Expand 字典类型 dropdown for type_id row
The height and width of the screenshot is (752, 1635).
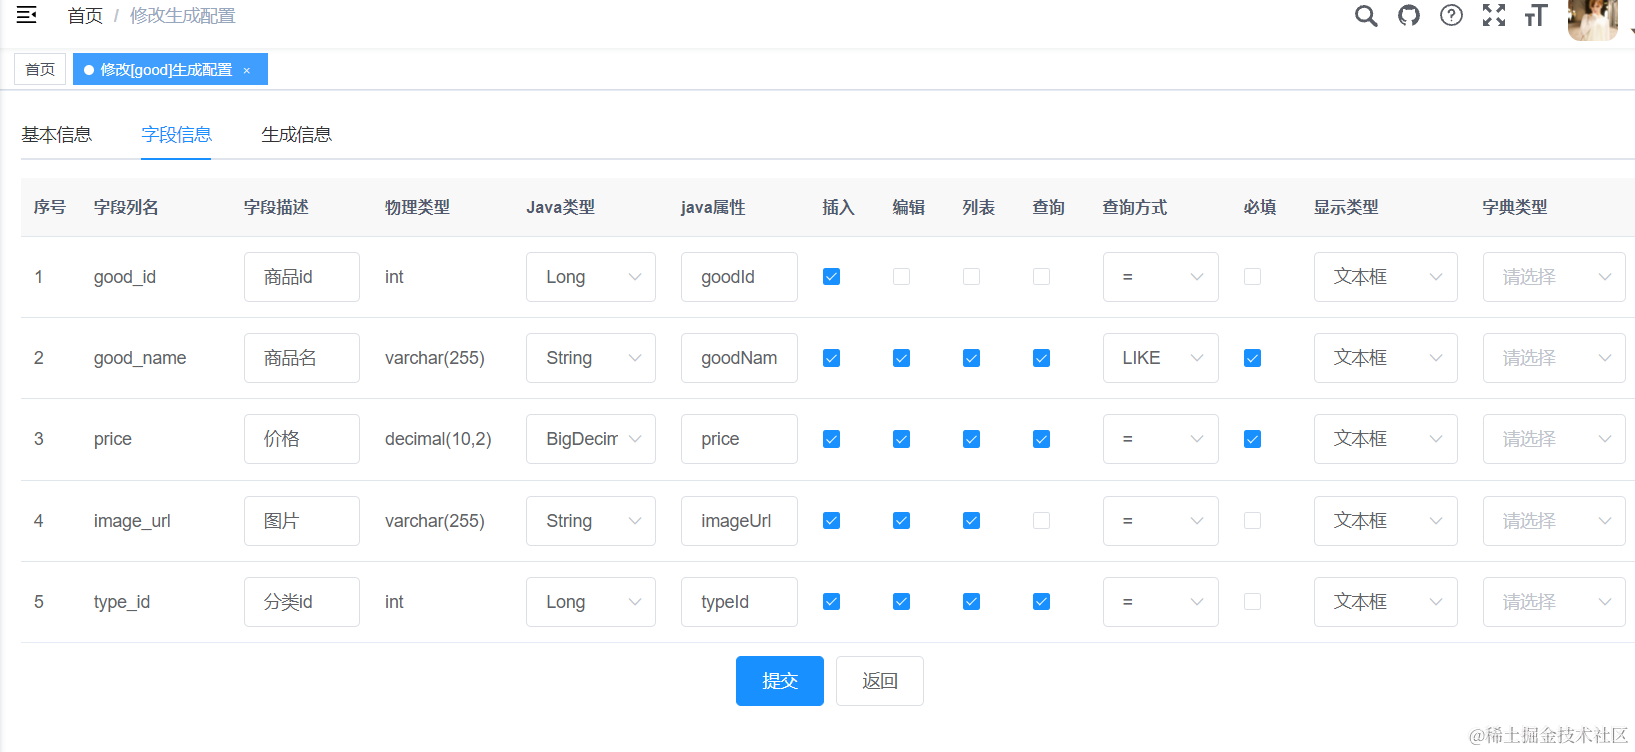click(1553, 602)
